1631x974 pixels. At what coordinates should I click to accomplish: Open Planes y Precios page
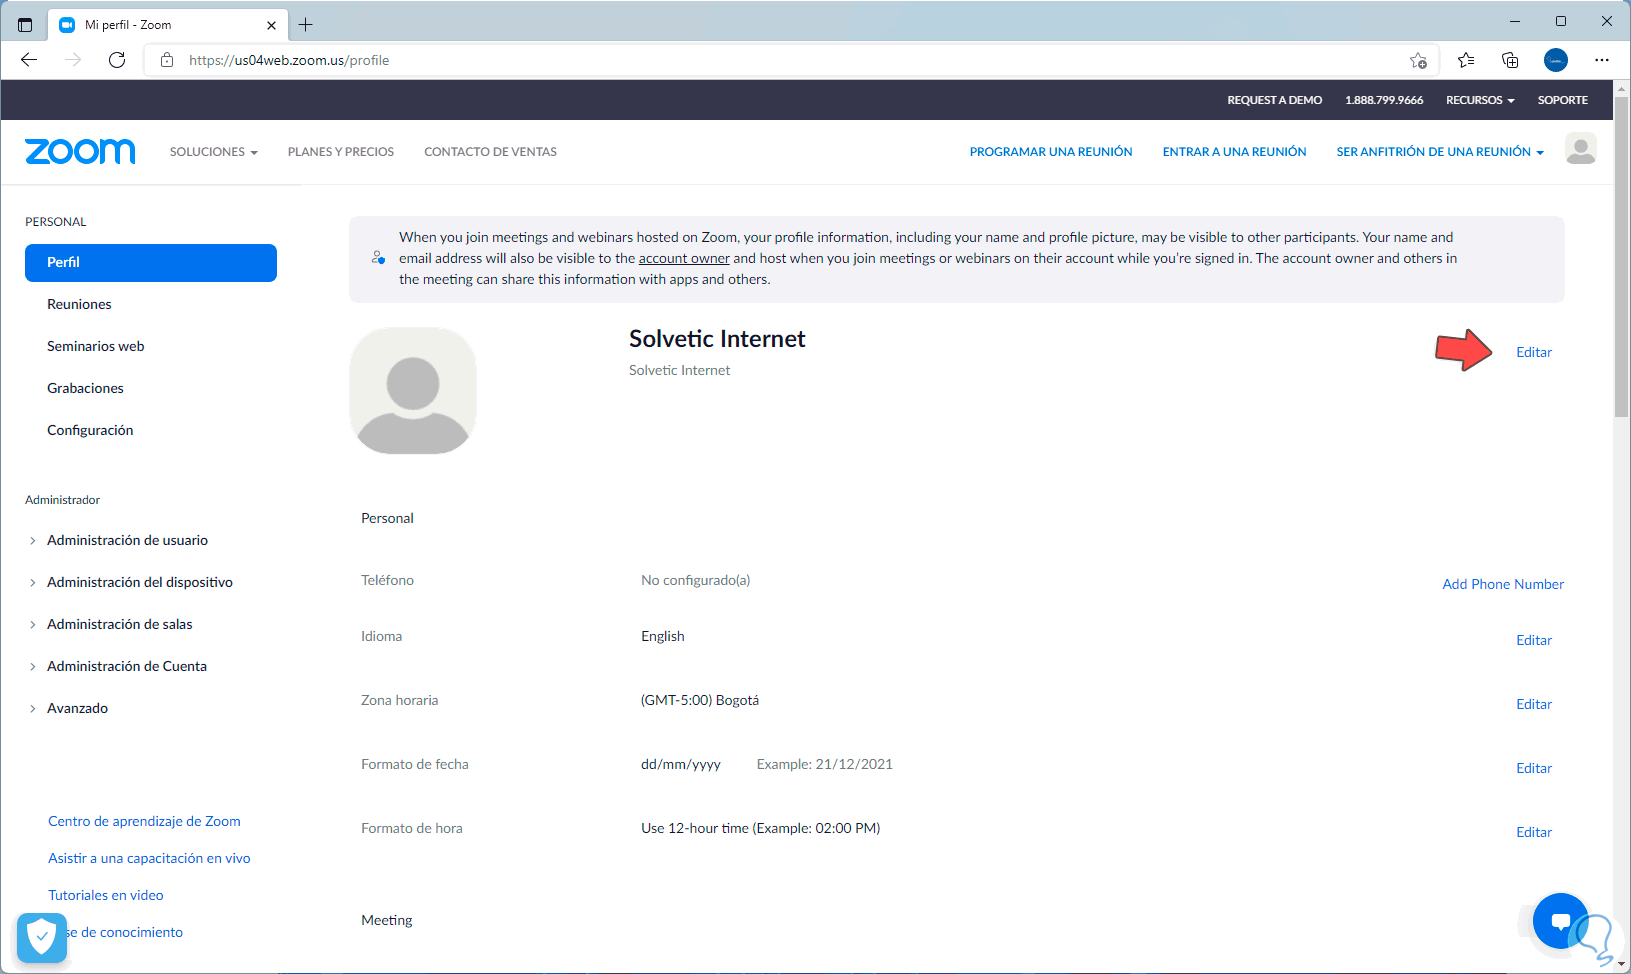(x=341, y=152)
